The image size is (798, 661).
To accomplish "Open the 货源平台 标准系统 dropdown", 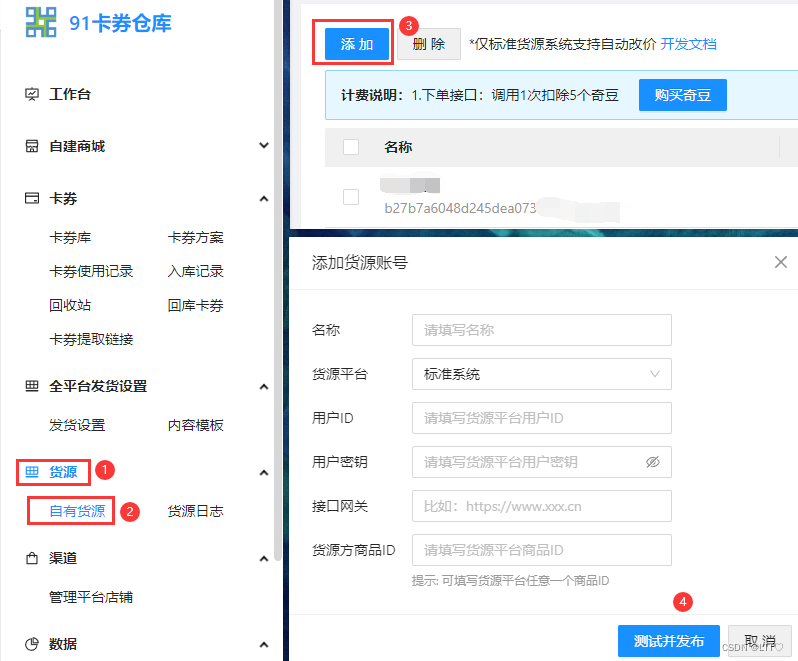I will click(x=542, y=374).
